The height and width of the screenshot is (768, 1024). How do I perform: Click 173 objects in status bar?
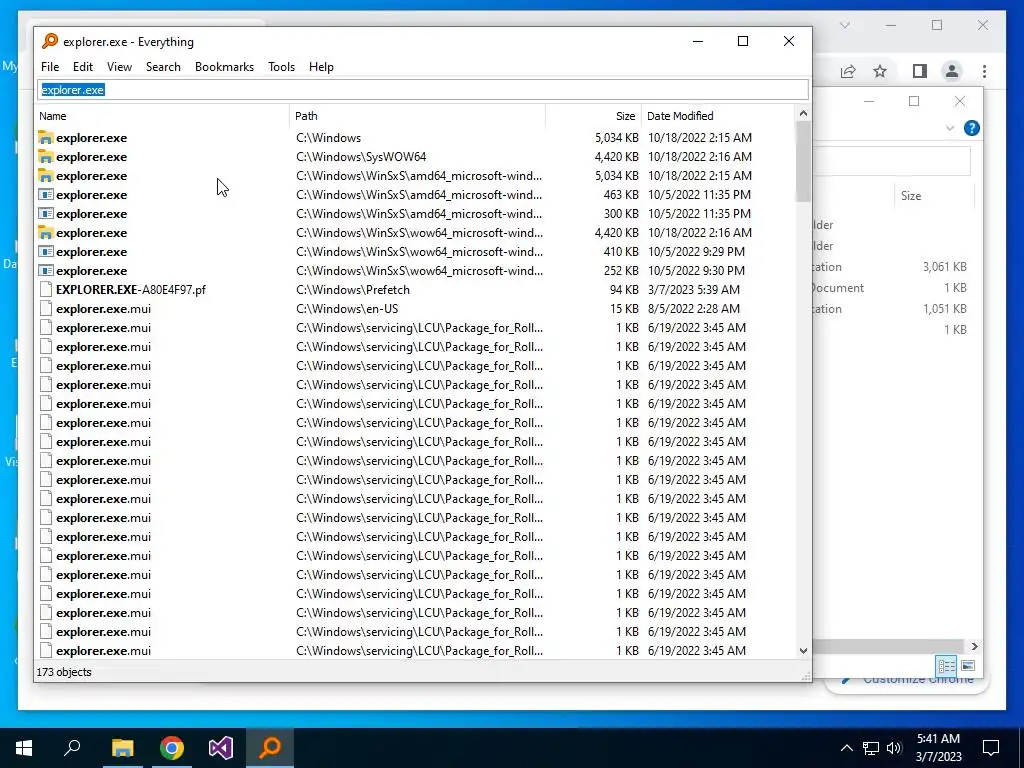64,672
